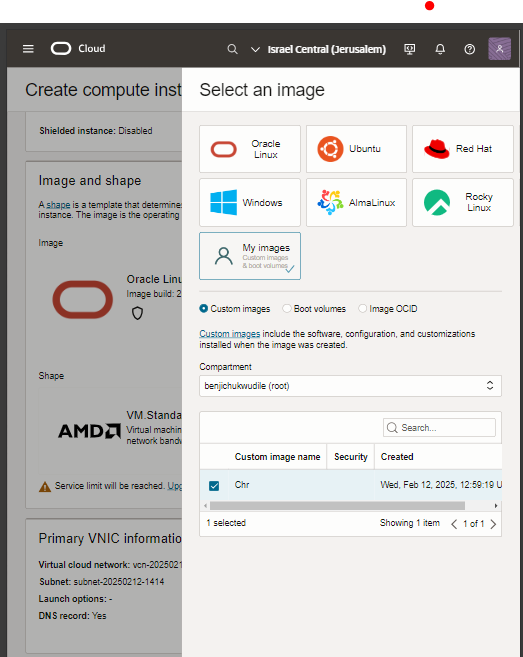Open the user profile avatar
The width and height of the screenshot is (523, 657).
(x=500, y=49)
